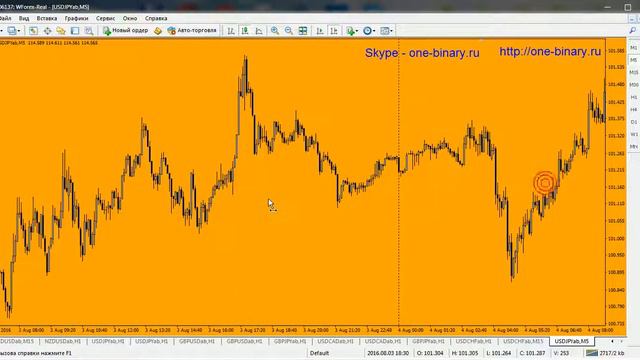Click the Default profile status entry
640x360 pixels.
point(319,353)
